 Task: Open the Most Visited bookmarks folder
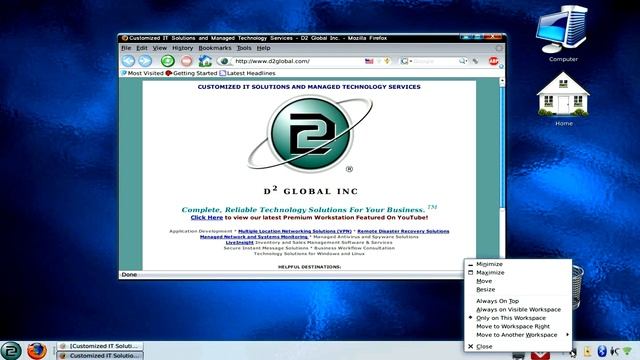tap(142, 73)
